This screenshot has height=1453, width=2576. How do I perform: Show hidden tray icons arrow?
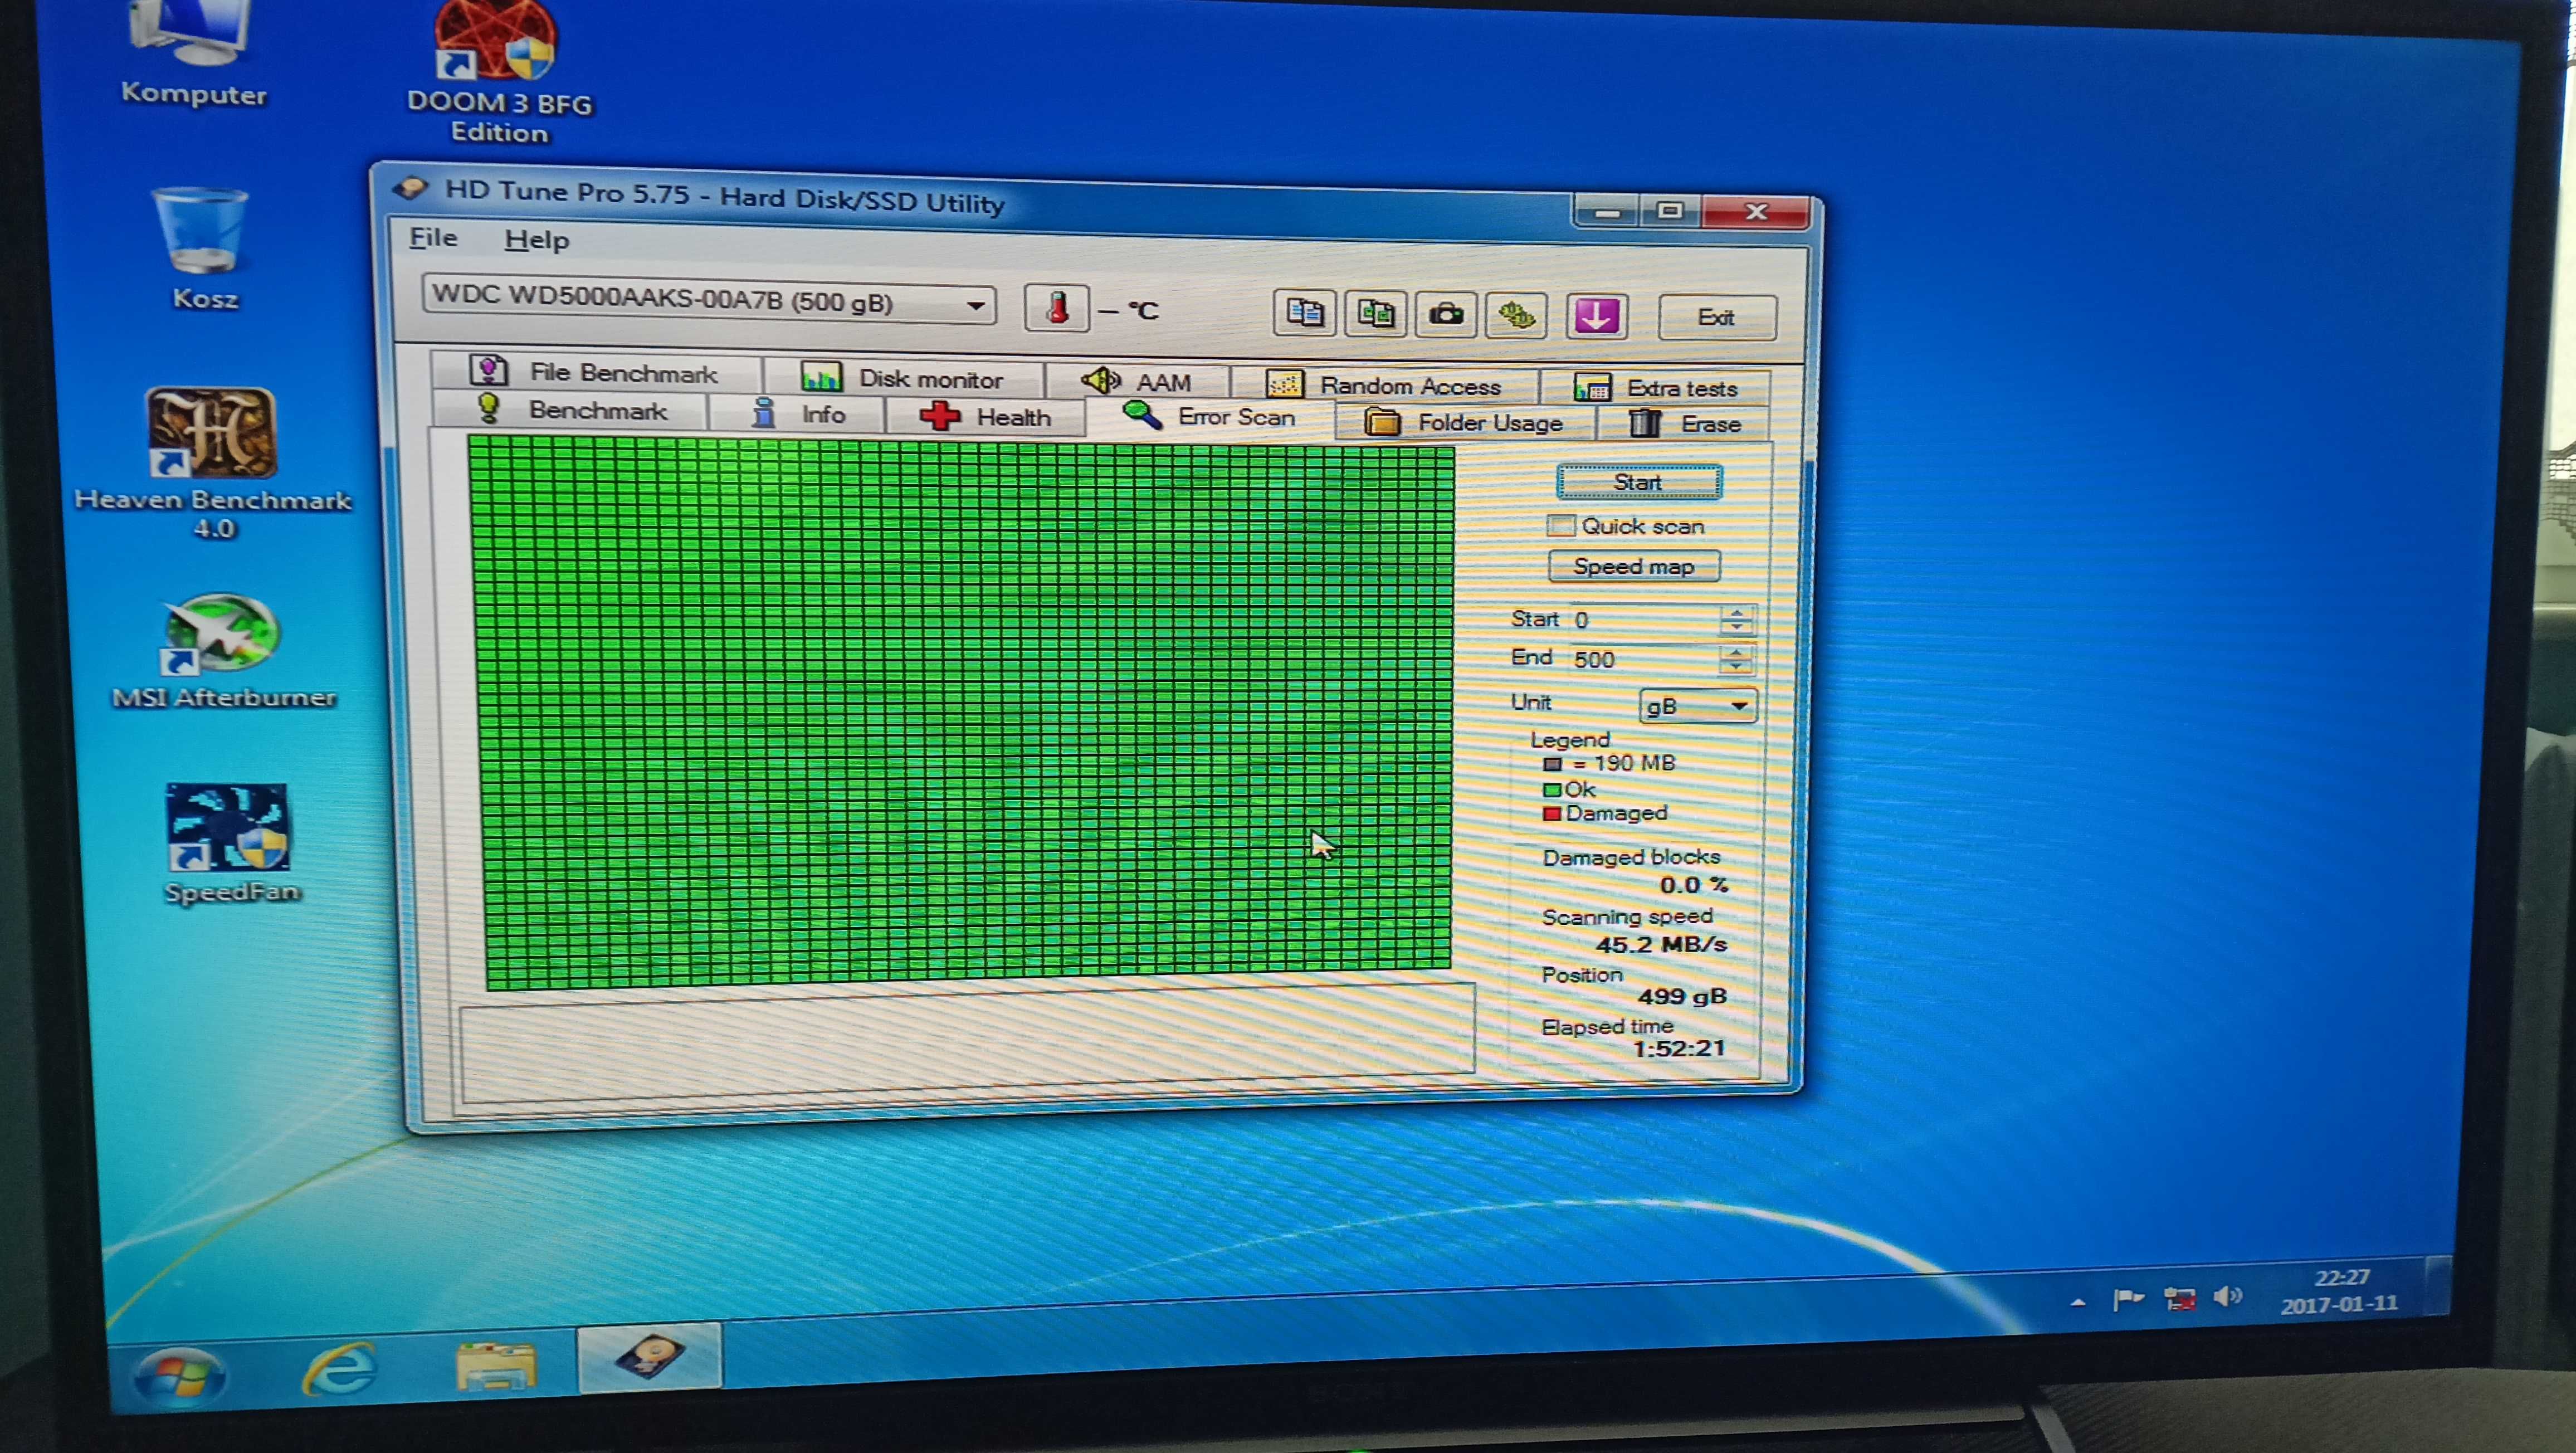pos(2078,1303)
